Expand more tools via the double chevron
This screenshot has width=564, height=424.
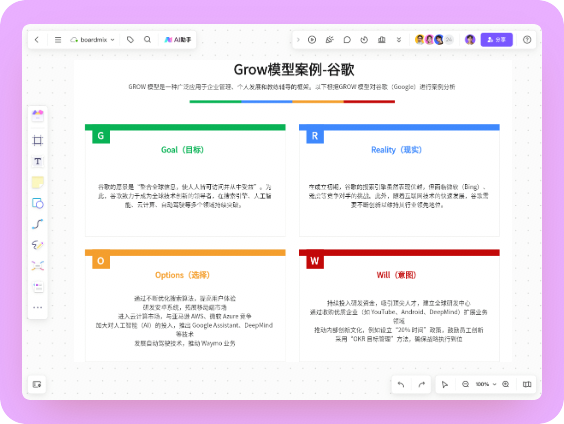pyautogui.click(x=399, y=40)
